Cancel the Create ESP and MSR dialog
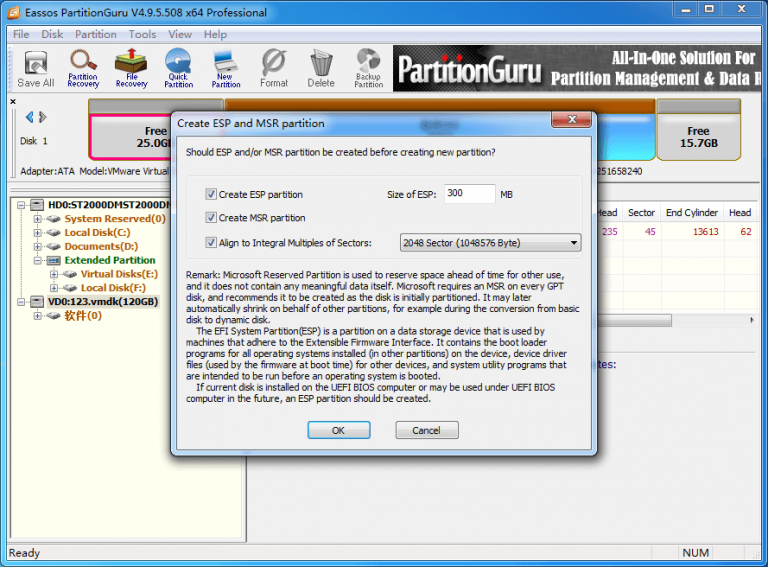 click(426, 430)
